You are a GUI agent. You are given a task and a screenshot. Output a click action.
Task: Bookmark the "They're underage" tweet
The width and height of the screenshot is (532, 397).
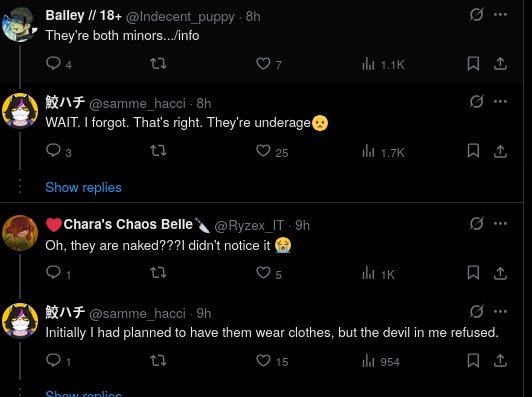(x=473, y=151)
